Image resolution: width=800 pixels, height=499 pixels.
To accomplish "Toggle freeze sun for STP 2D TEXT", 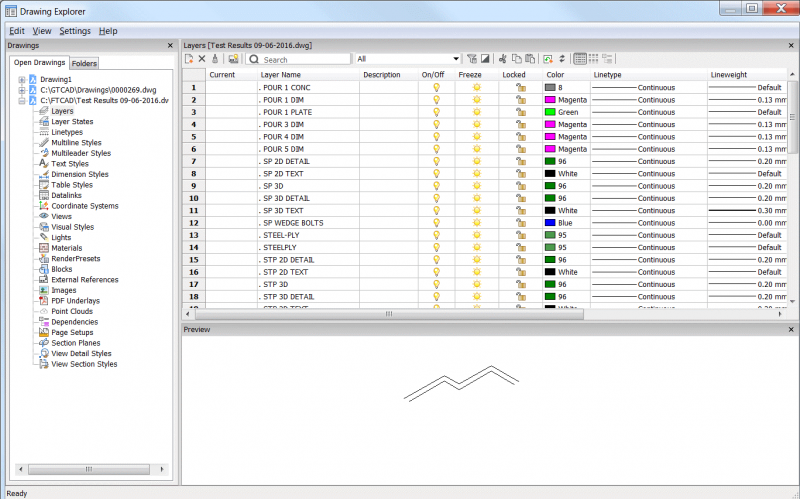I will pyautogui.click(x=477, y=272).
